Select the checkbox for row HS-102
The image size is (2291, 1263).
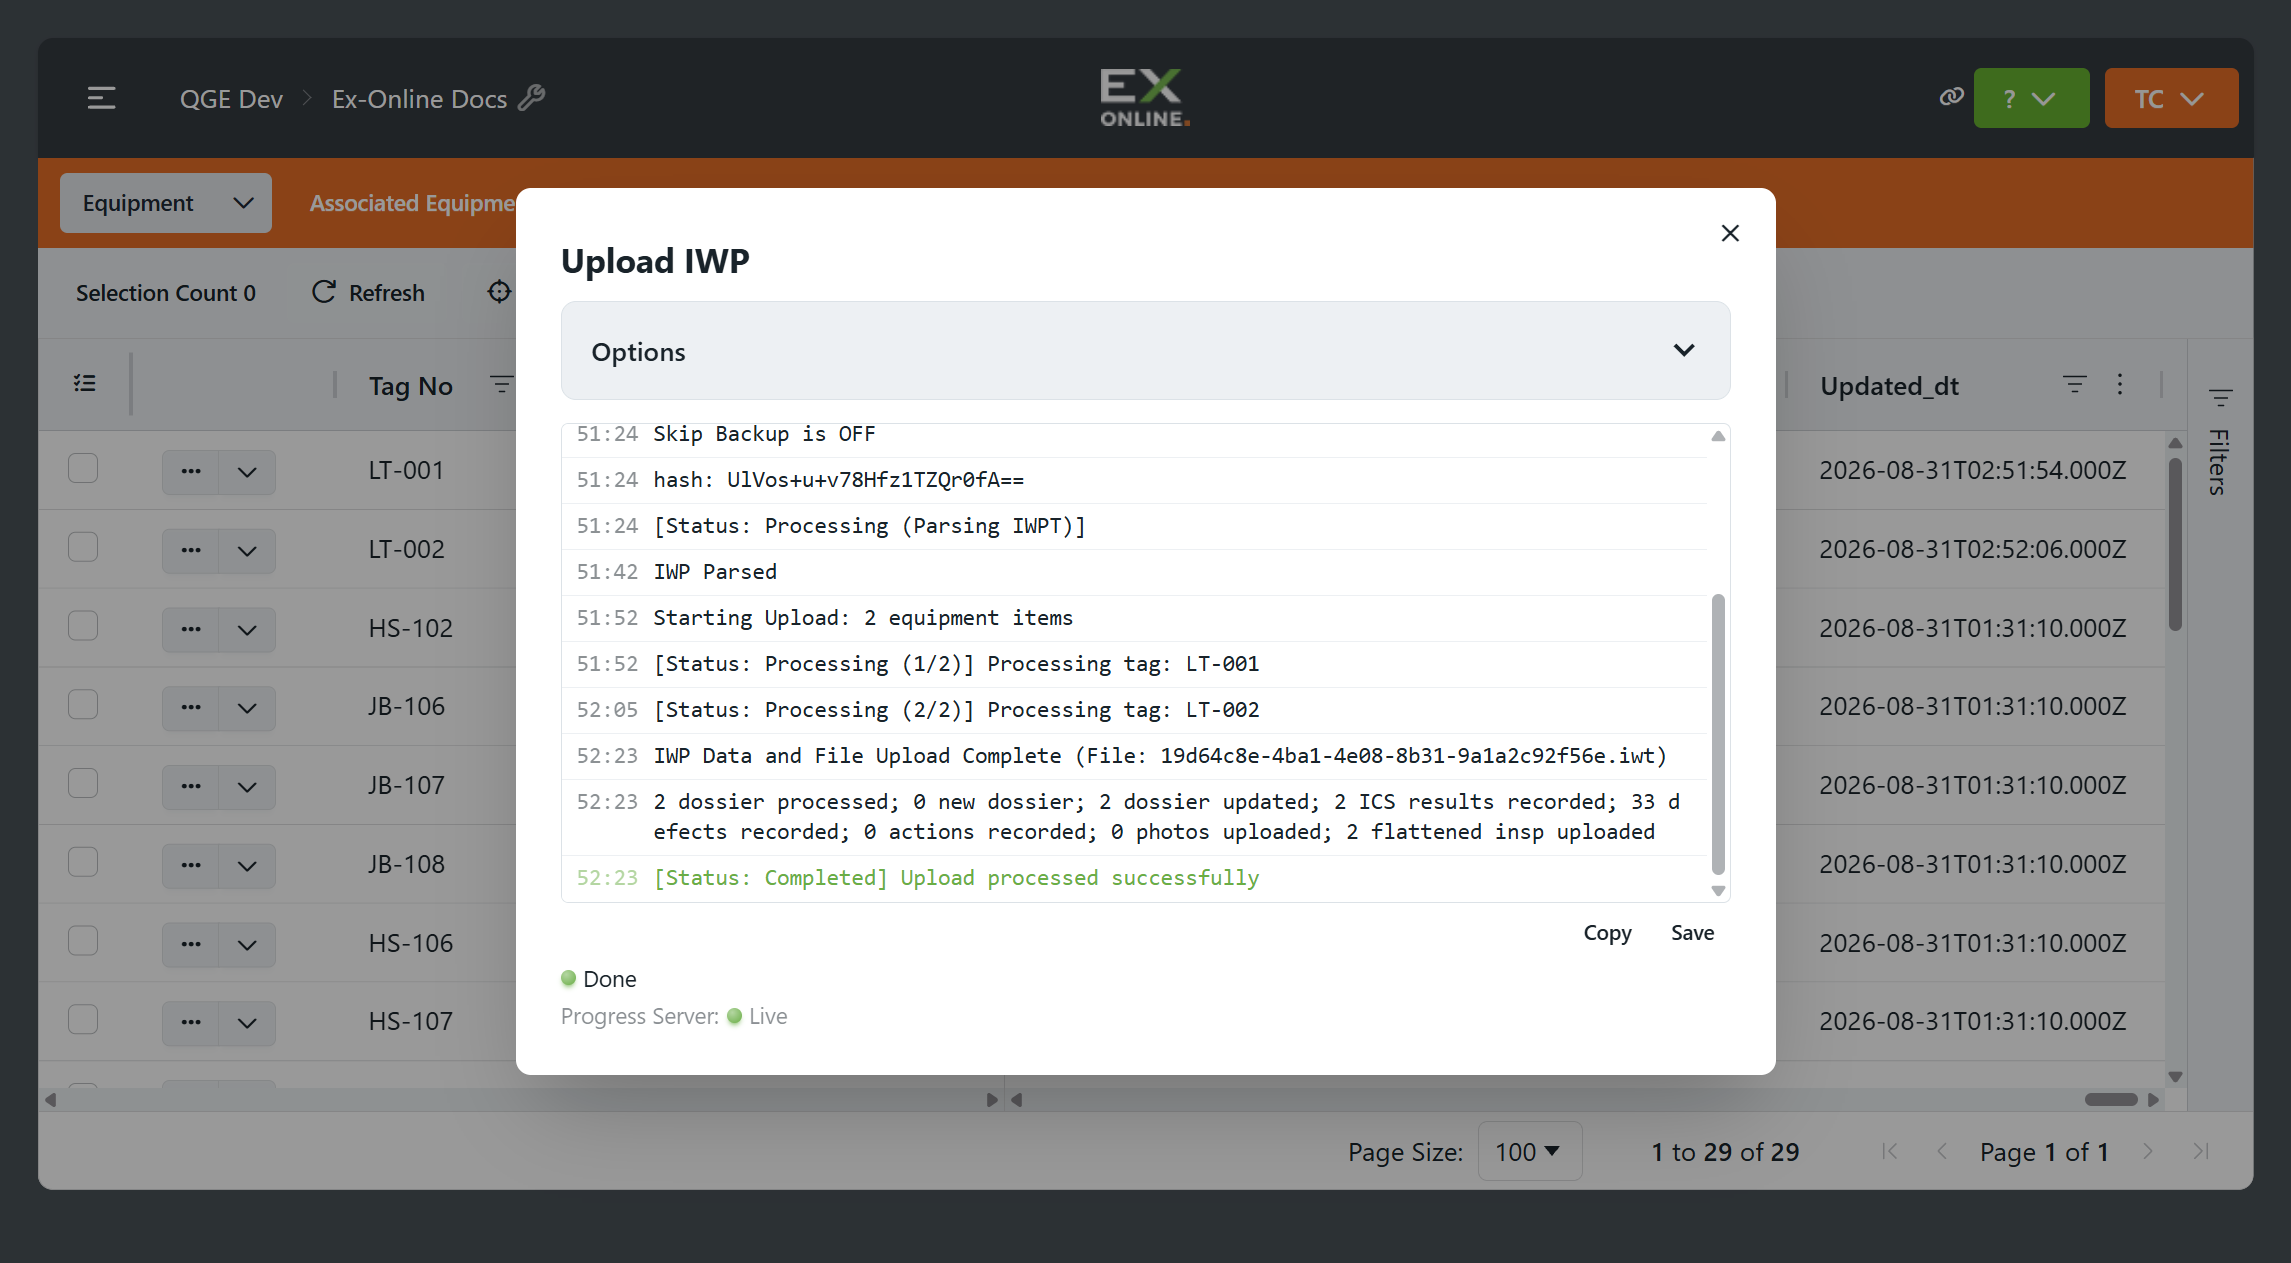click(x=83, y=626)
